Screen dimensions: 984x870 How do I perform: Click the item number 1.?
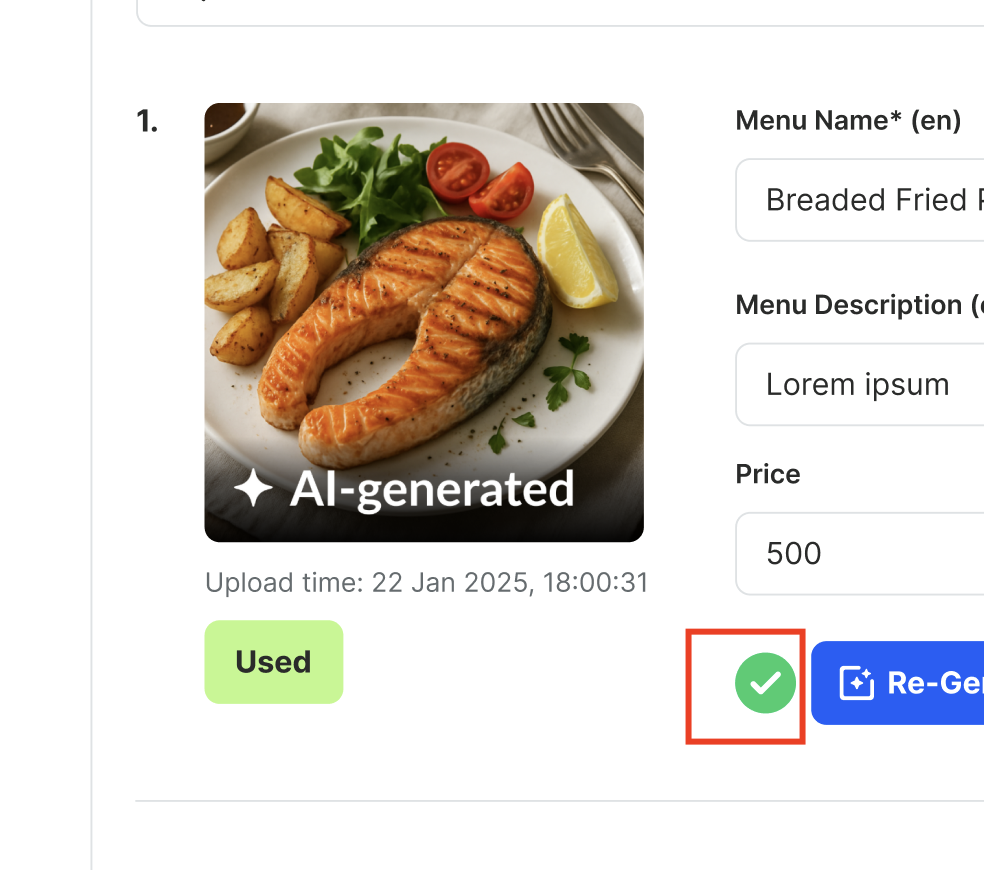coord(147,122)
